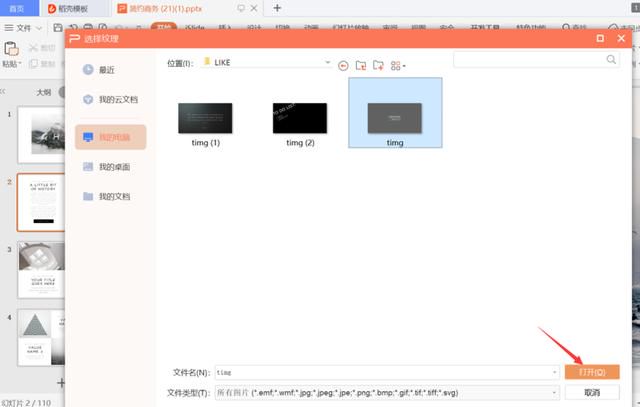Select the timg (2) image file
Image resolution: width=640 pixels, height=407 pixels.
click(x=300, y=124)
